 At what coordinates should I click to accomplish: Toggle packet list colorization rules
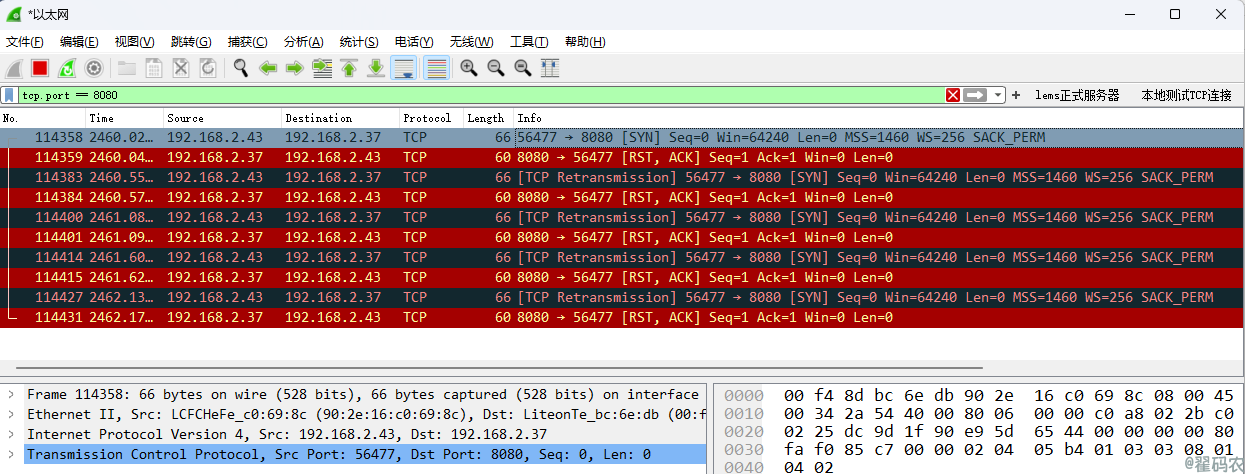tap(436, 68)
